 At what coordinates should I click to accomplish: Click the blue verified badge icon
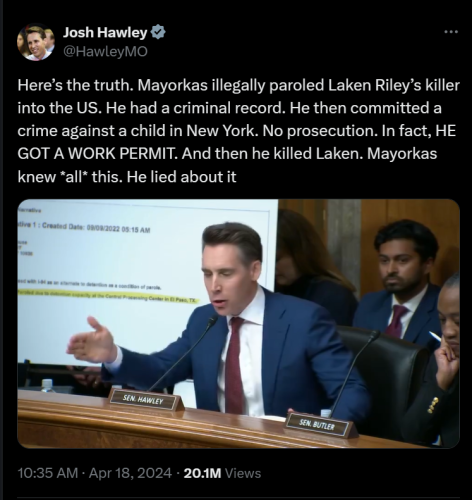point(158,32)
